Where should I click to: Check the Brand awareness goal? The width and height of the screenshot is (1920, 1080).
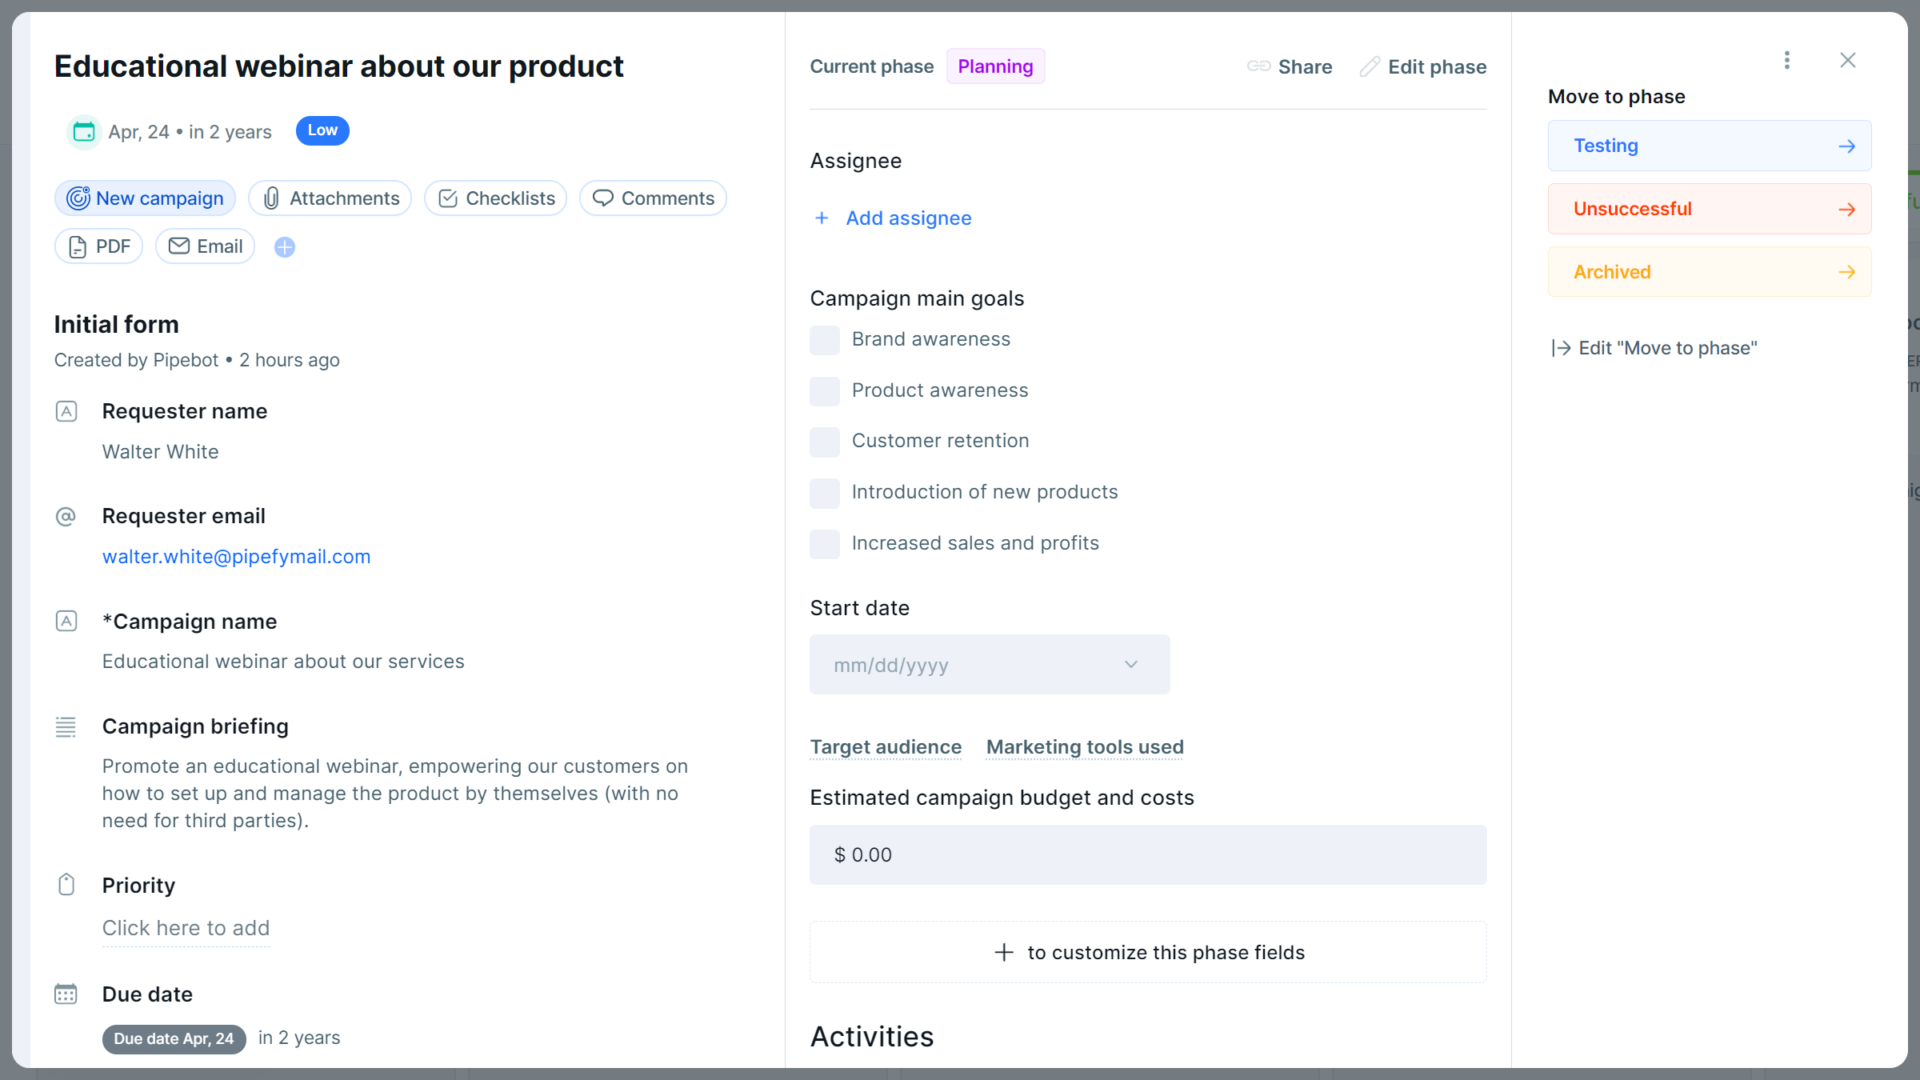(x=824, y=340)
